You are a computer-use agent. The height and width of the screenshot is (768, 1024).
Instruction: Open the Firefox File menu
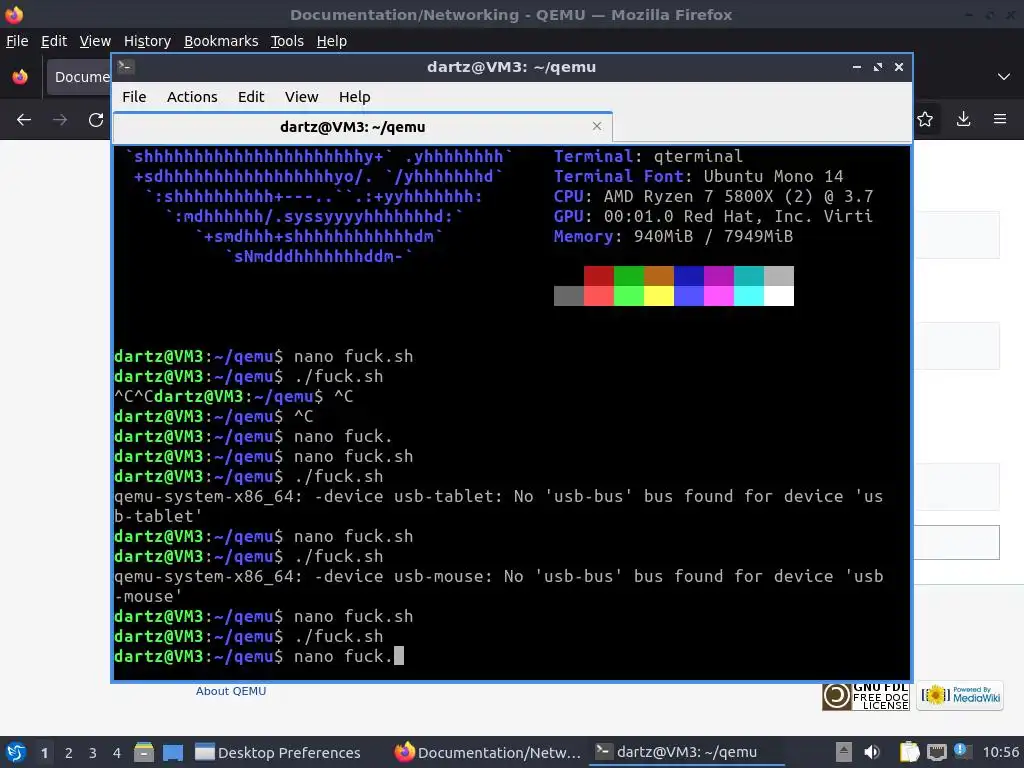[x=17, y=41]
